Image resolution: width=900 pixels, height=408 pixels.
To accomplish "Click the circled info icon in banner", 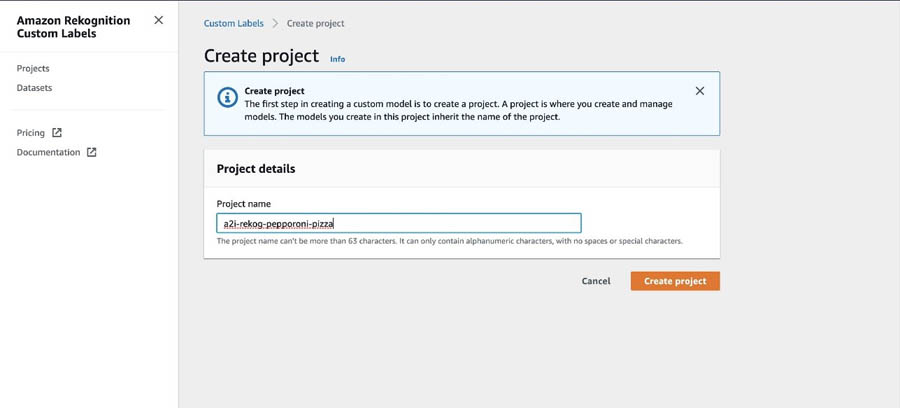I will [227, 97].
